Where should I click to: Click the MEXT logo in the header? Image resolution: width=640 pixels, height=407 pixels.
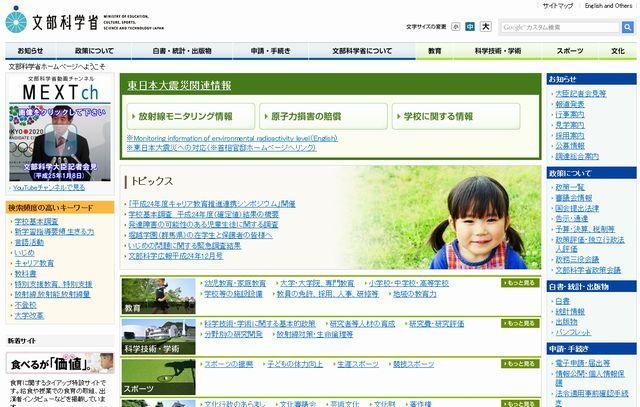(x=85, y=20)
